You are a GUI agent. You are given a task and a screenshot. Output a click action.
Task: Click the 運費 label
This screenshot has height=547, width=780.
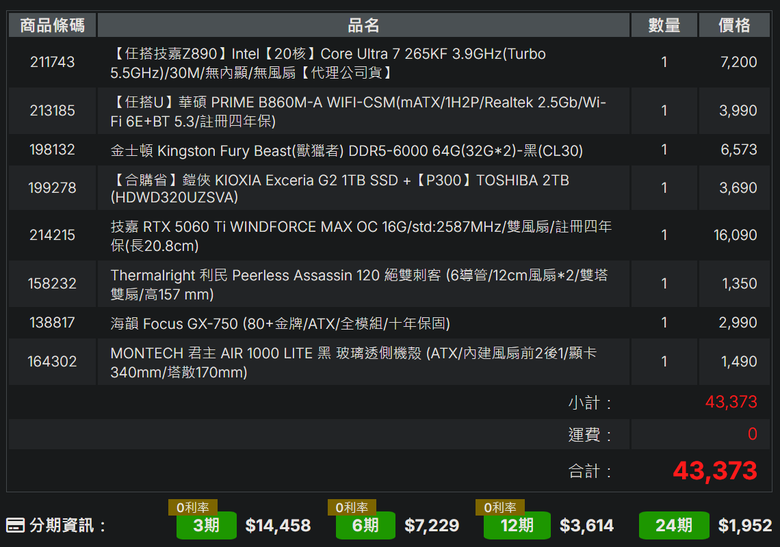tap(590, 435)
